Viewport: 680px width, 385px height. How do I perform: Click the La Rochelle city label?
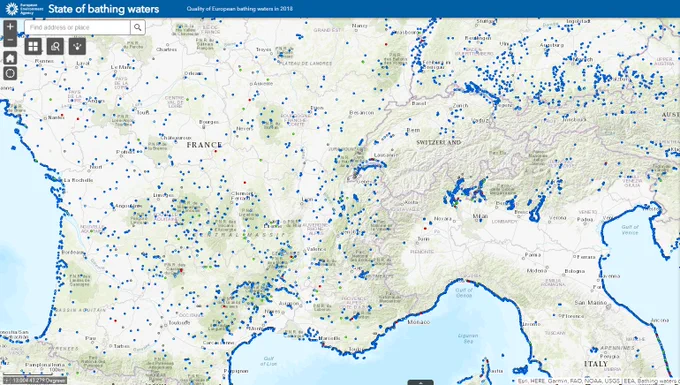tap(78, 180)
